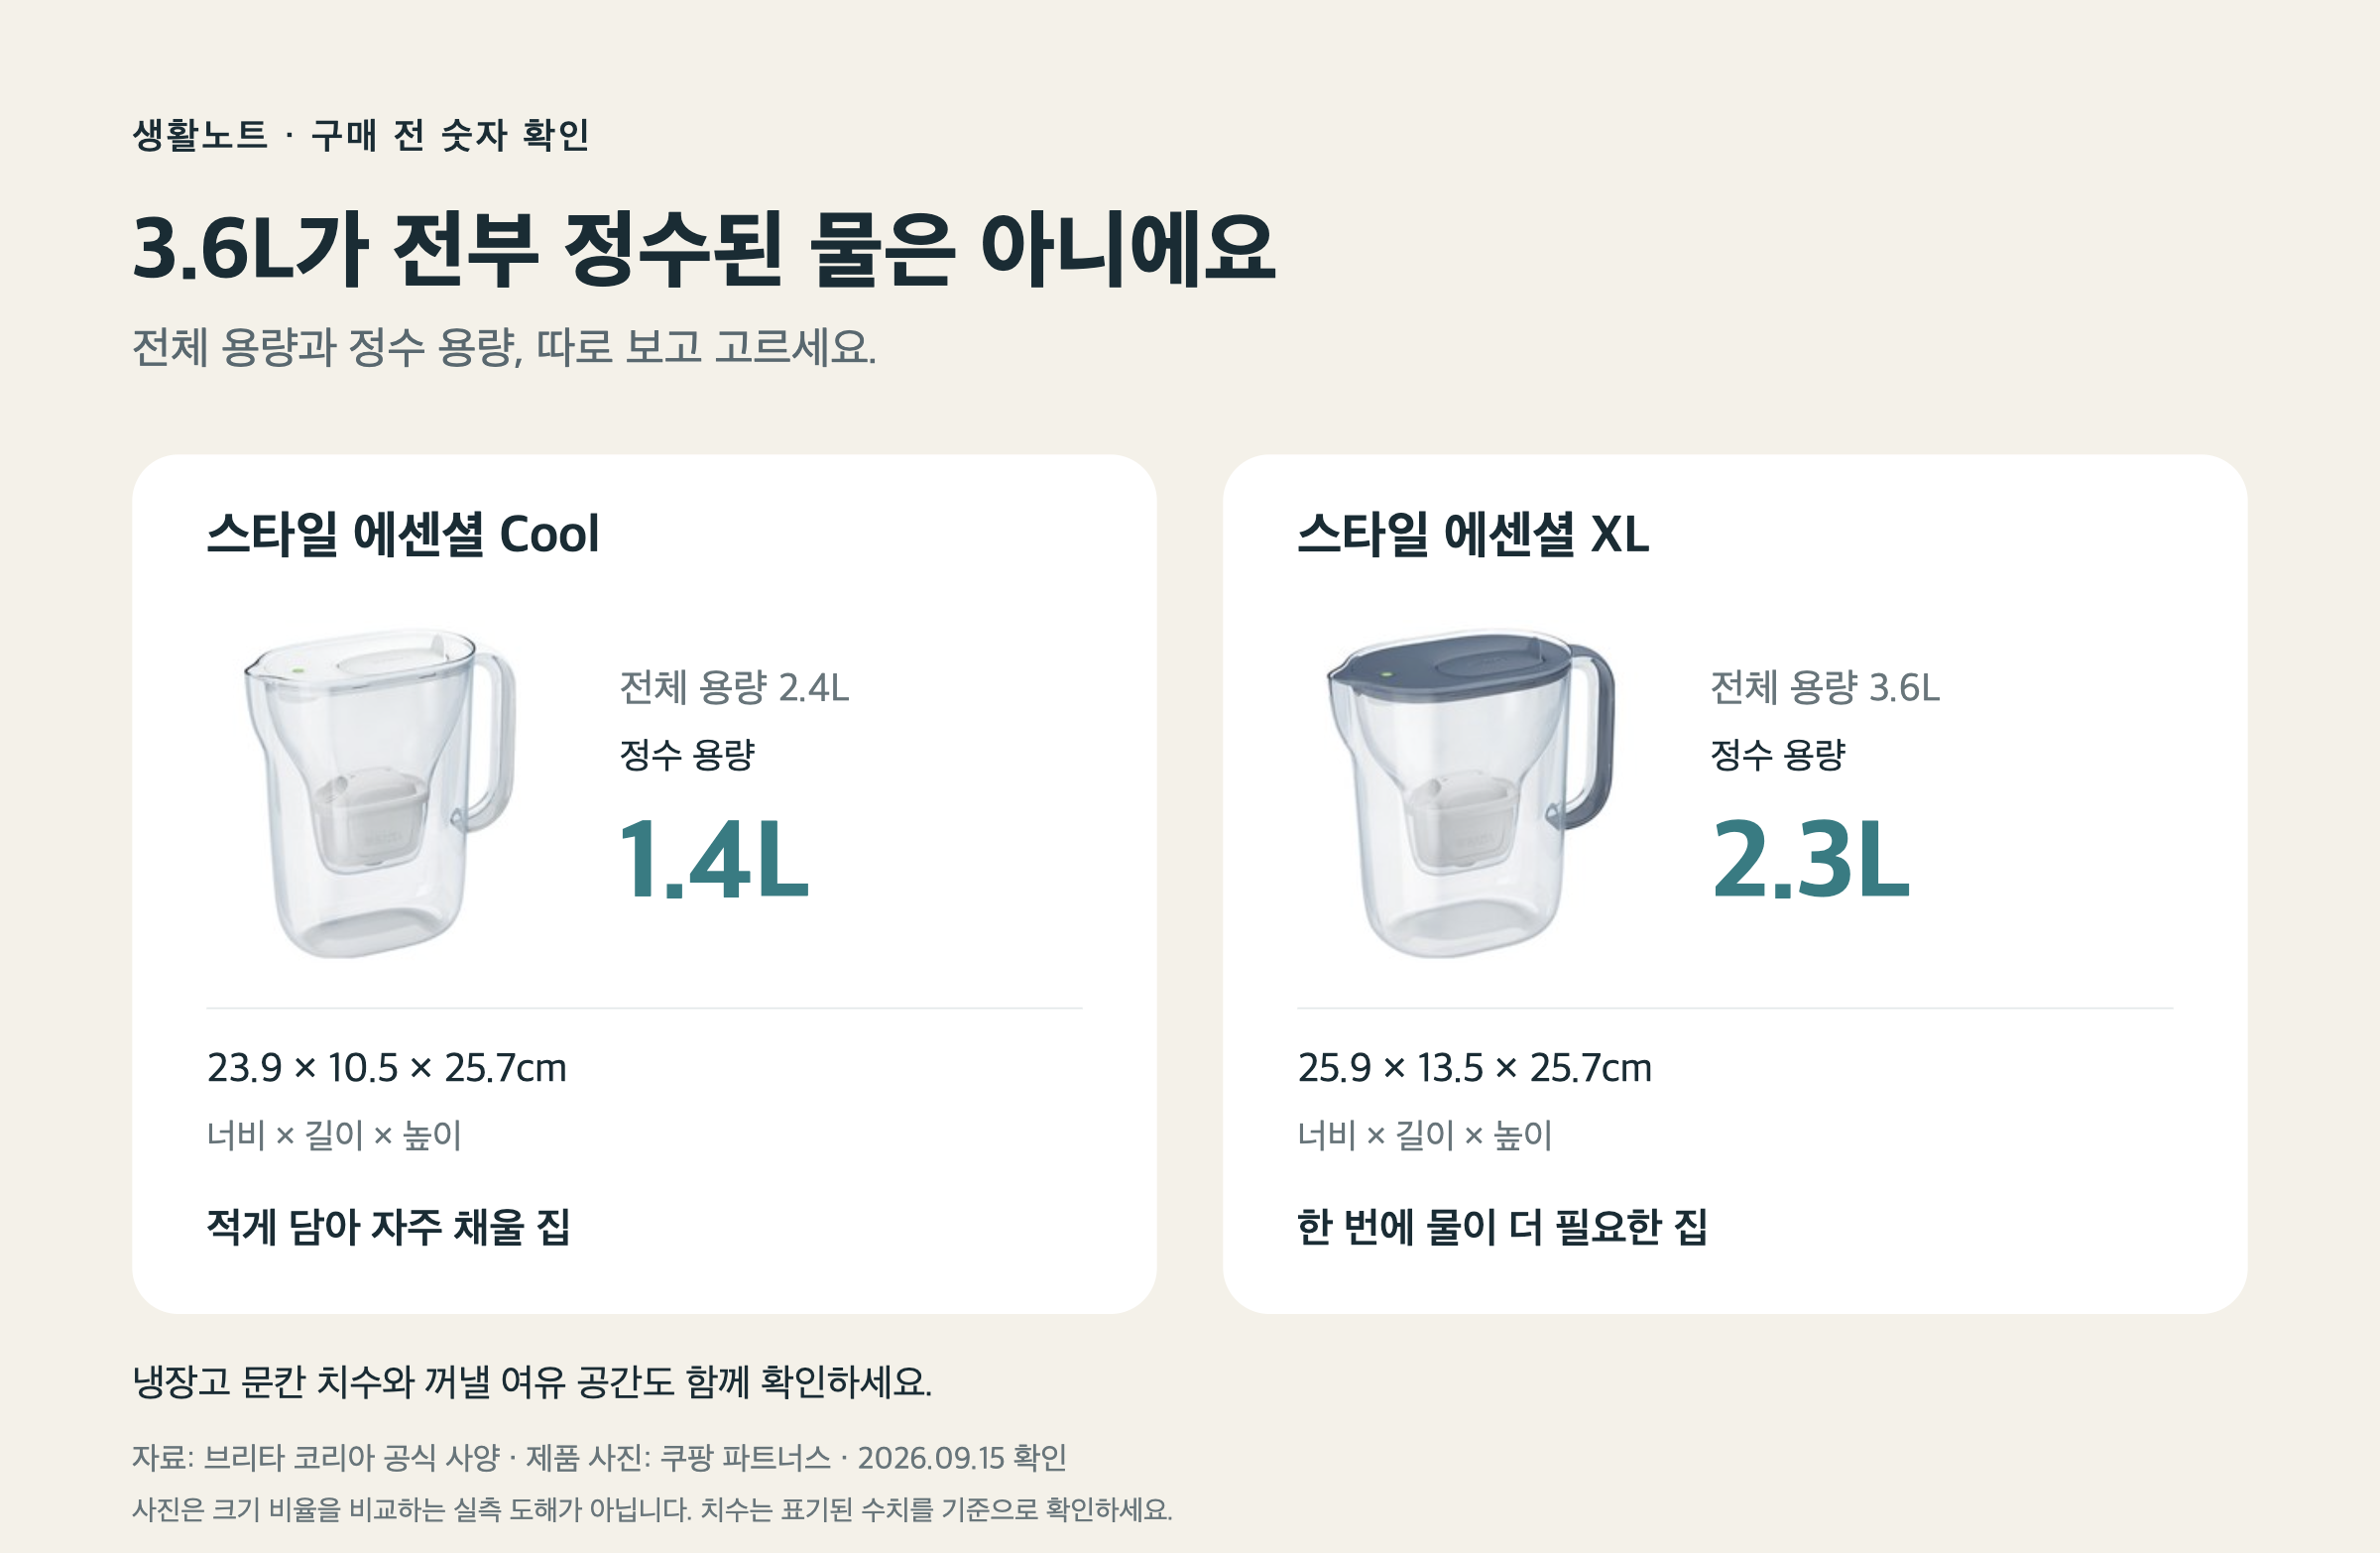Click the 스타일 에센셜 XL pitcher image
2380x1553 pixels.
[1470, 793]
